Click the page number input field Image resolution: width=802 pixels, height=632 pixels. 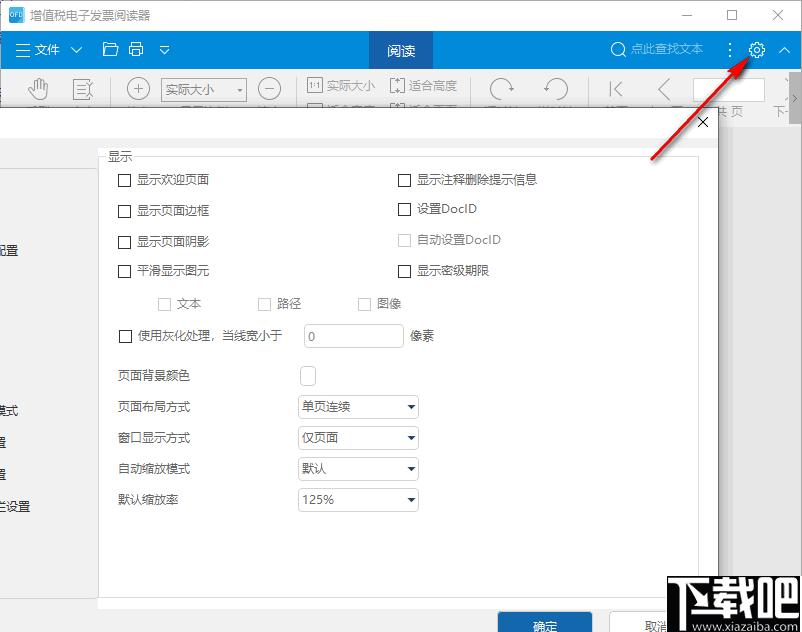coord(729,90)
